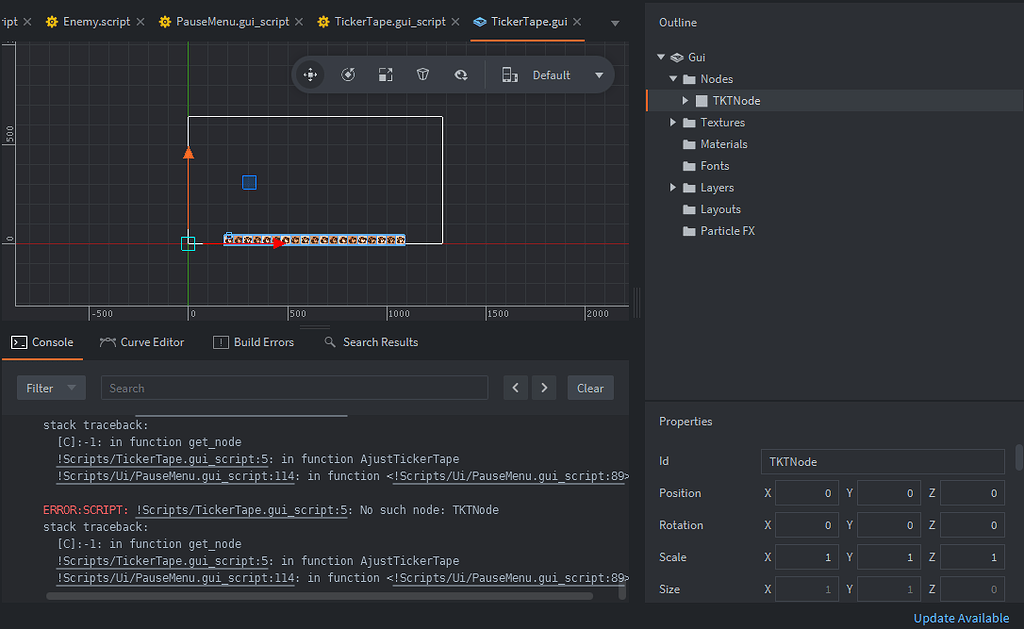
Task: Toggle the perspective camera view icon
Action: 422,74
